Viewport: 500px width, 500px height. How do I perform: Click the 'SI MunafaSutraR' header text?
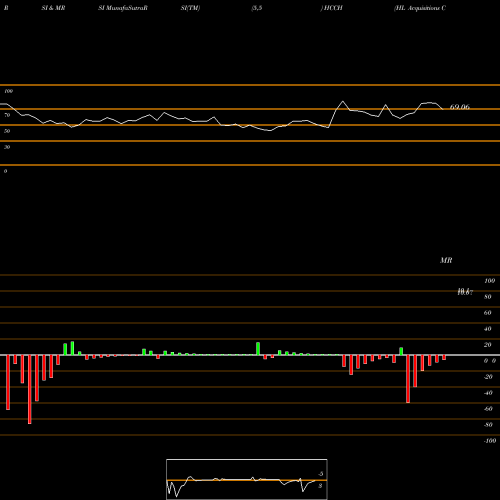coord(123,8)
